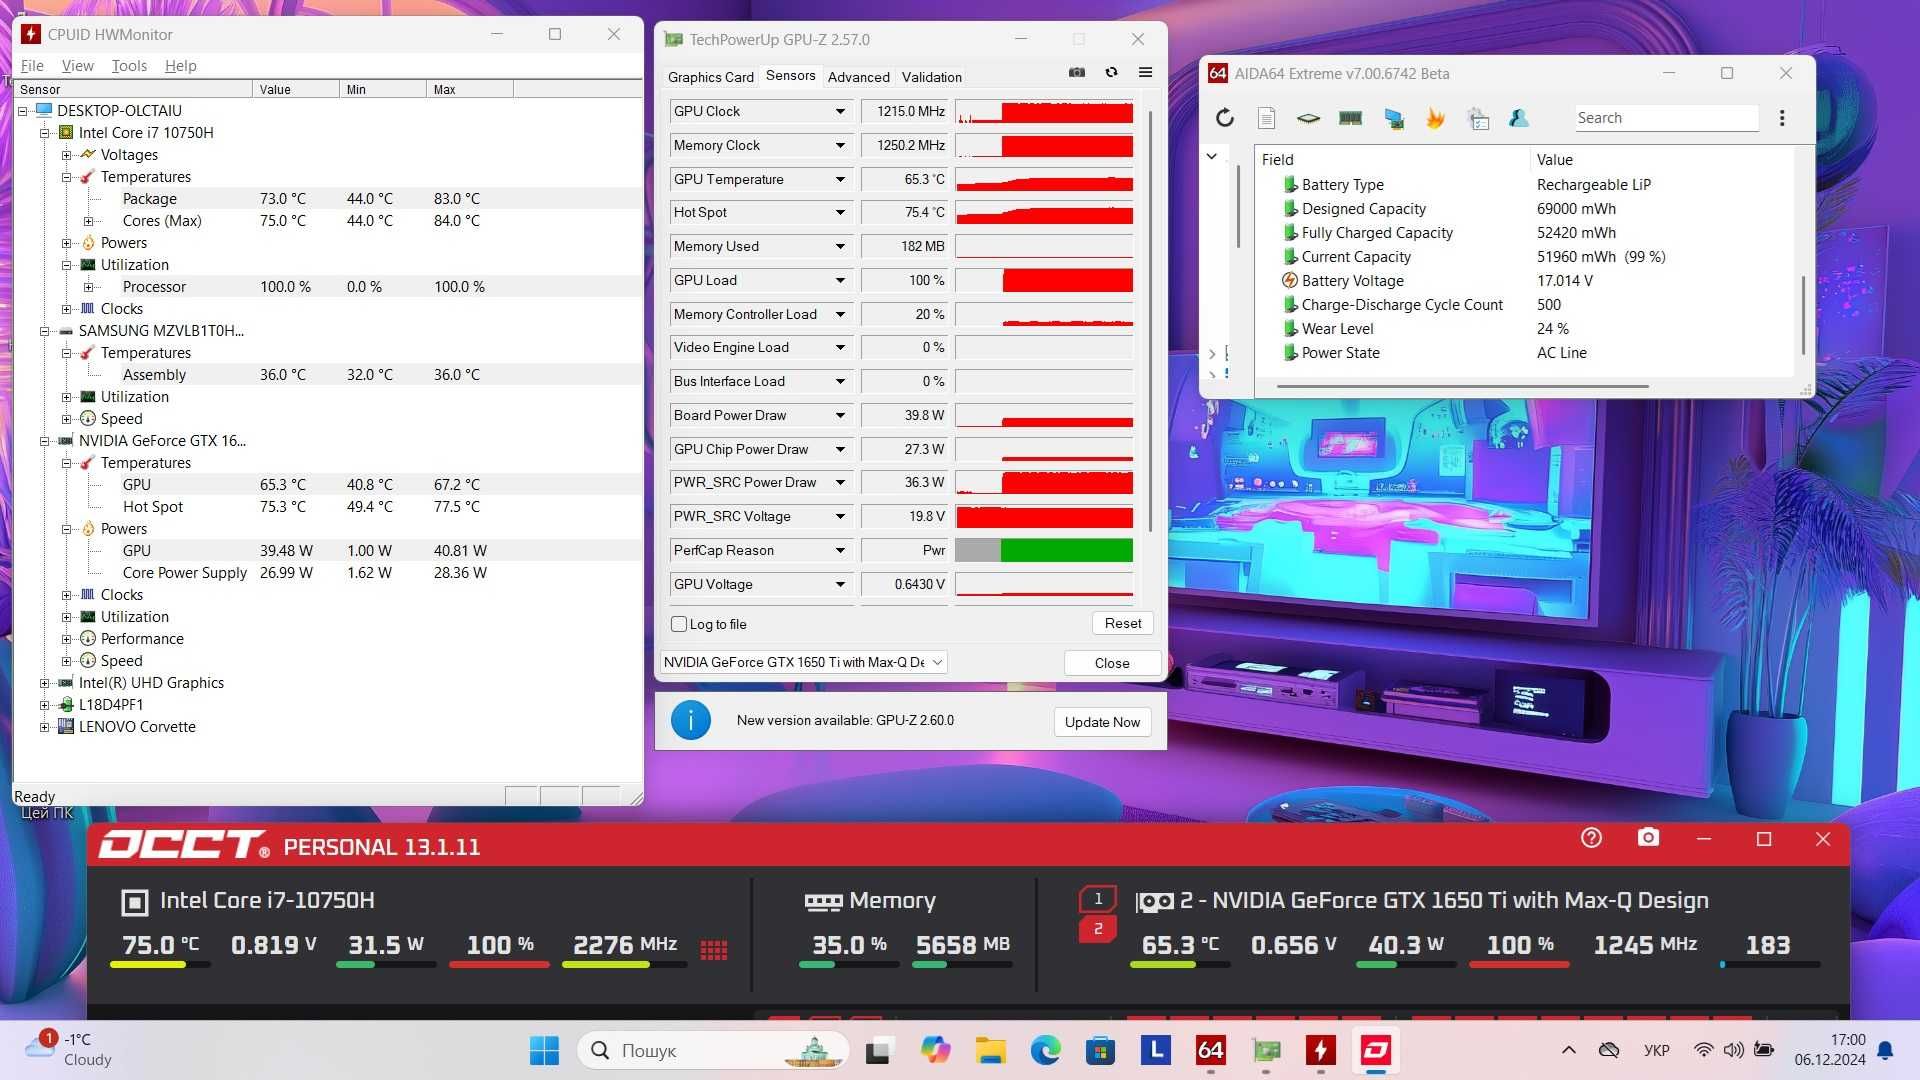The height and width of the screenshot is (1080, 1920).
Task: Collapse the Intel Core i7 10750H node
Action: [44, 133]
